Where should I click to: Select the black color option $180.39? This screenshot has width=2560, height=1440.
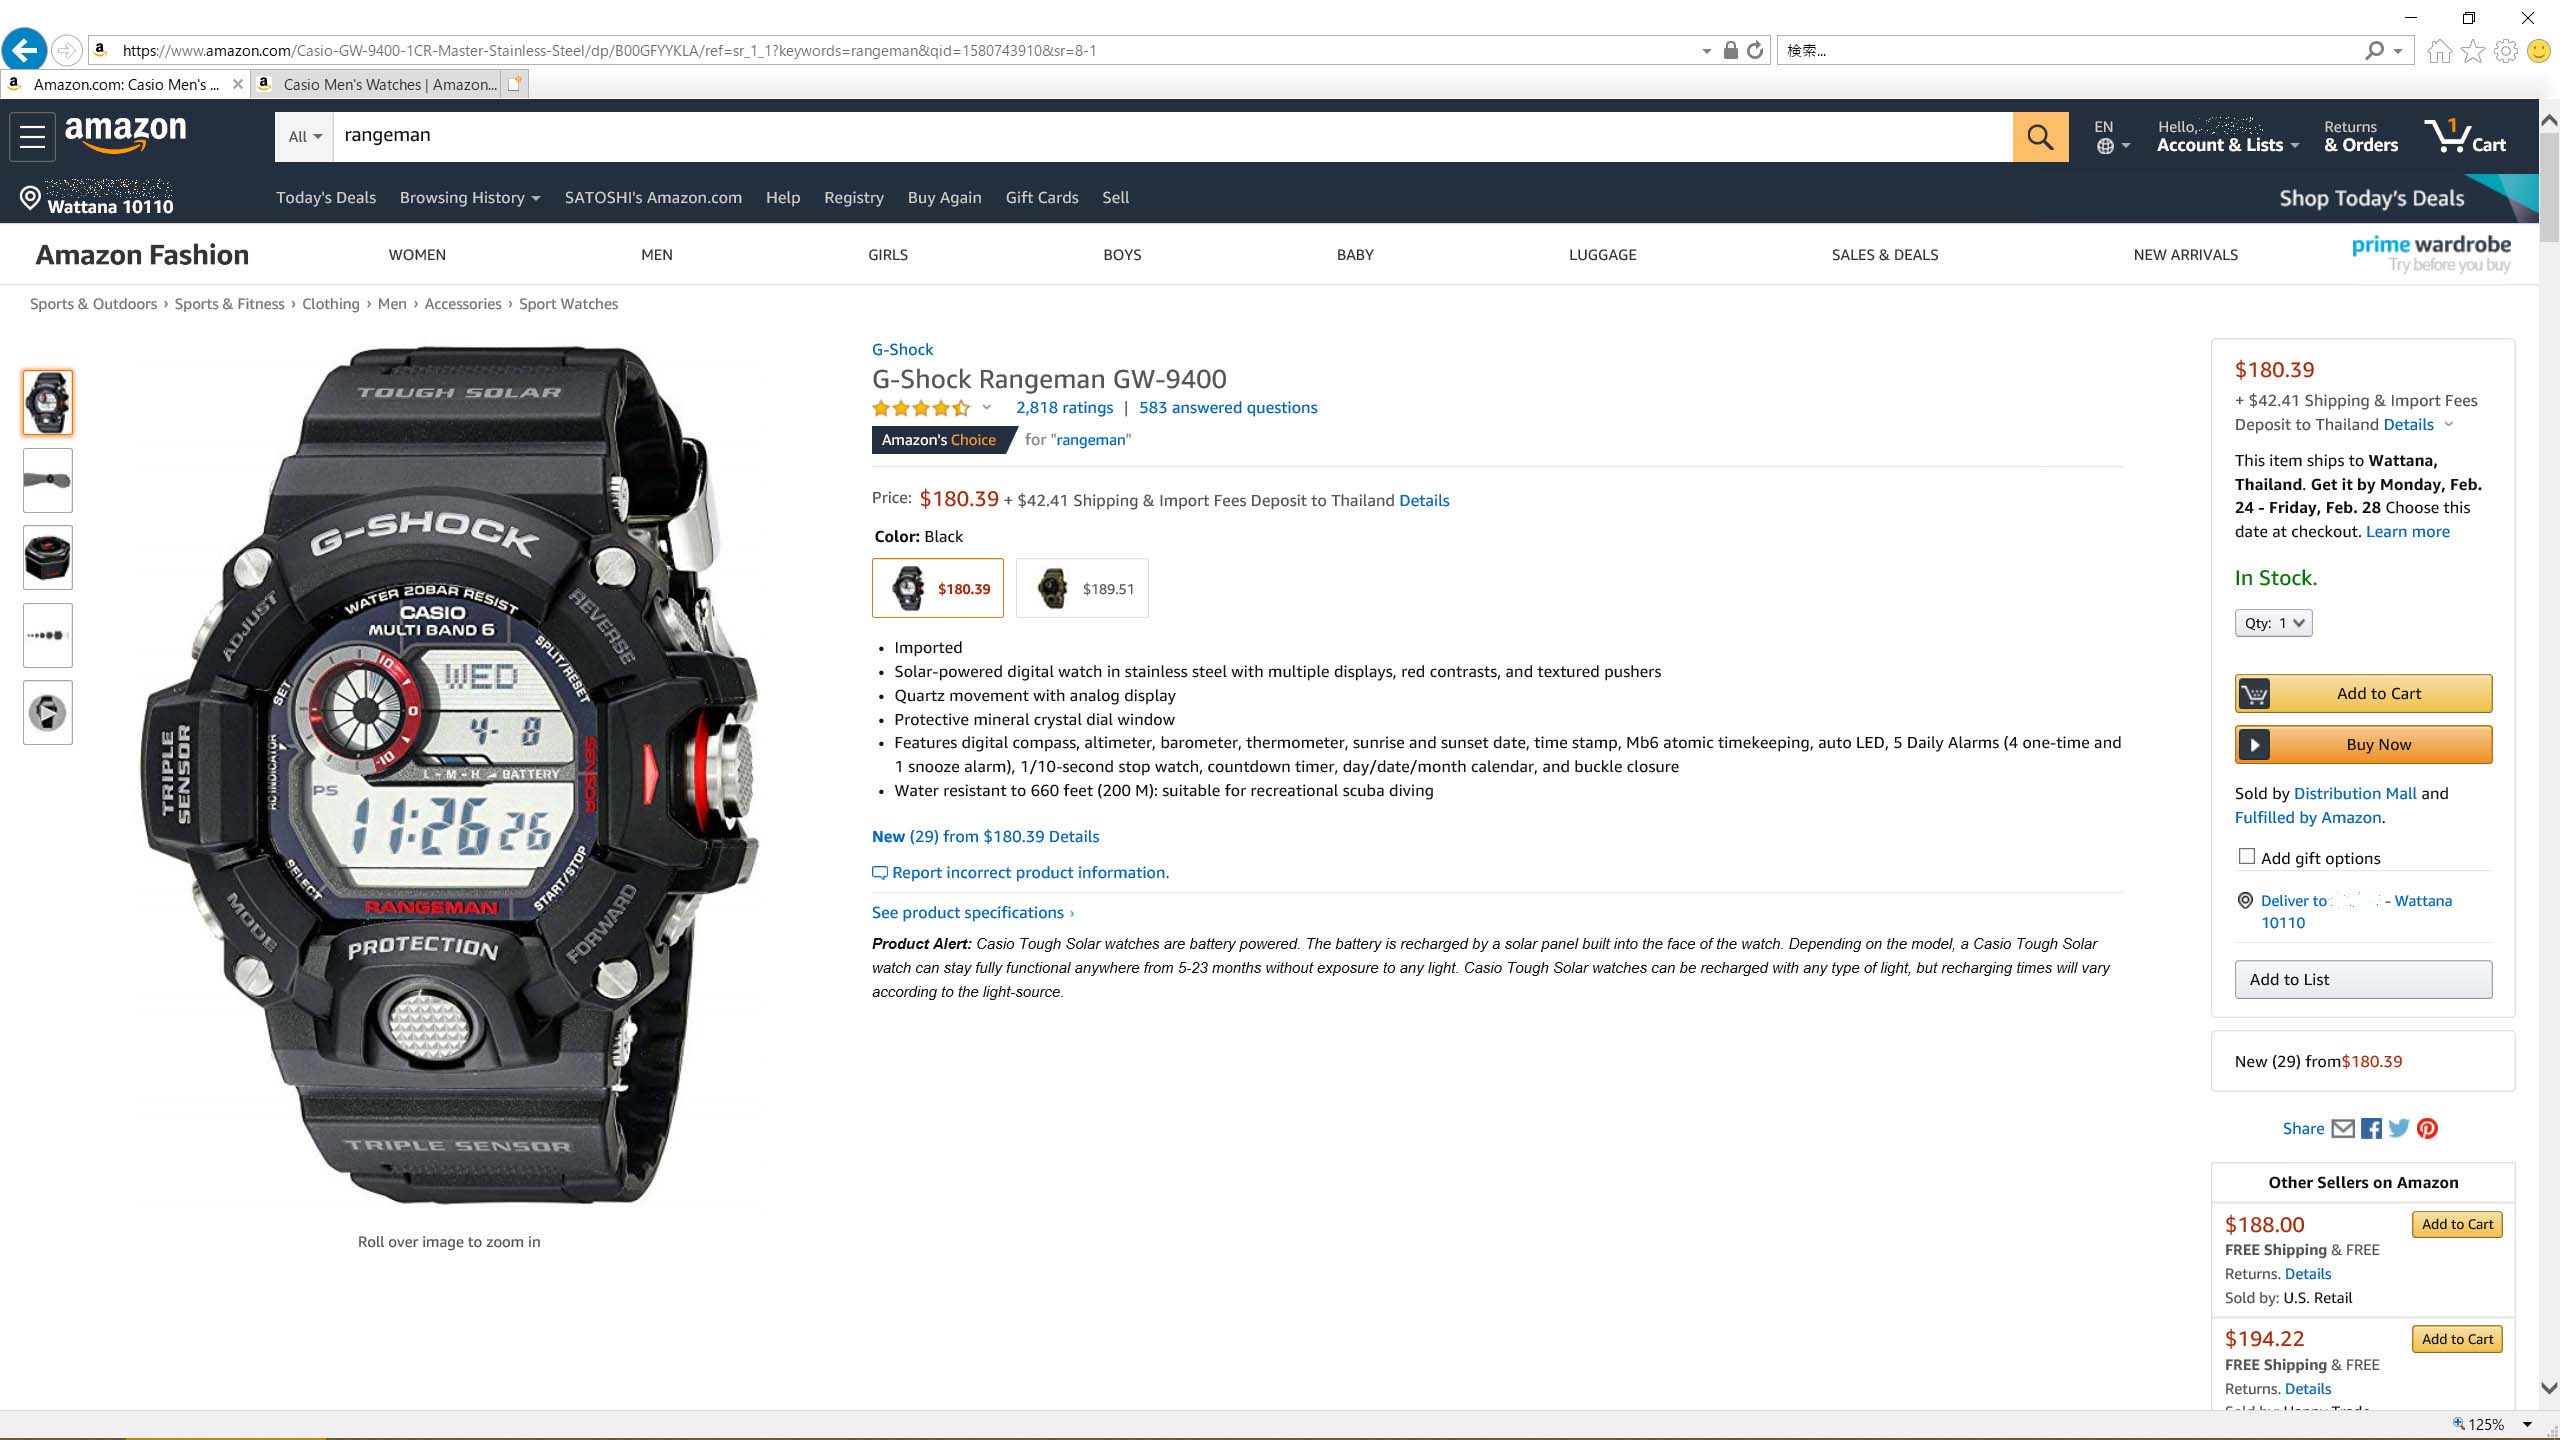(x=938, y=588)
